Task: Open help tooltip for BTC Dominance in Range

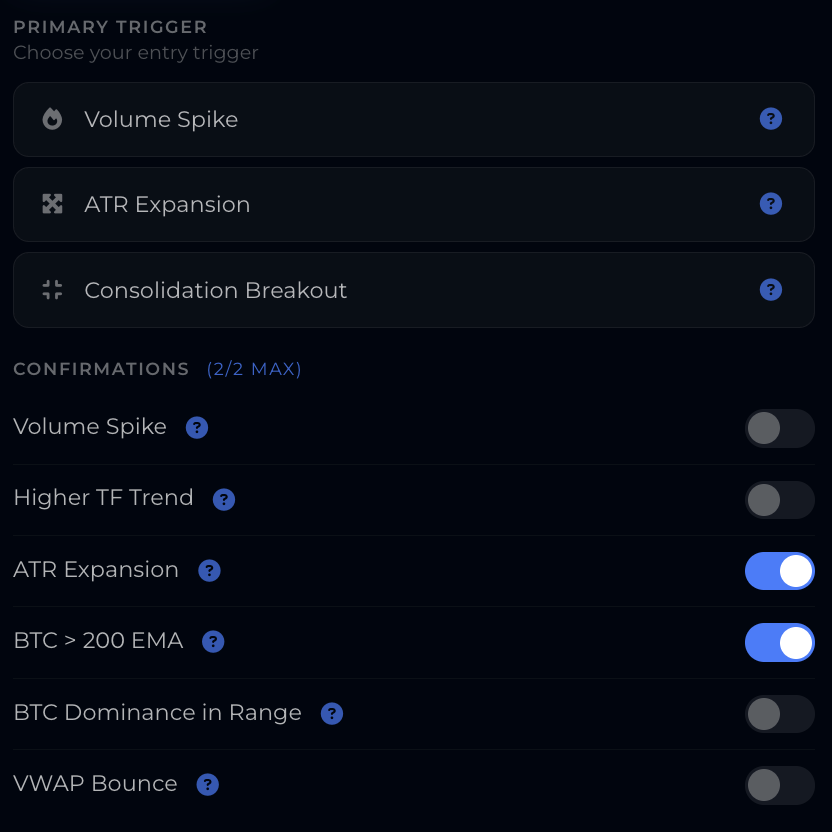Action: click(x=332, y=713)
